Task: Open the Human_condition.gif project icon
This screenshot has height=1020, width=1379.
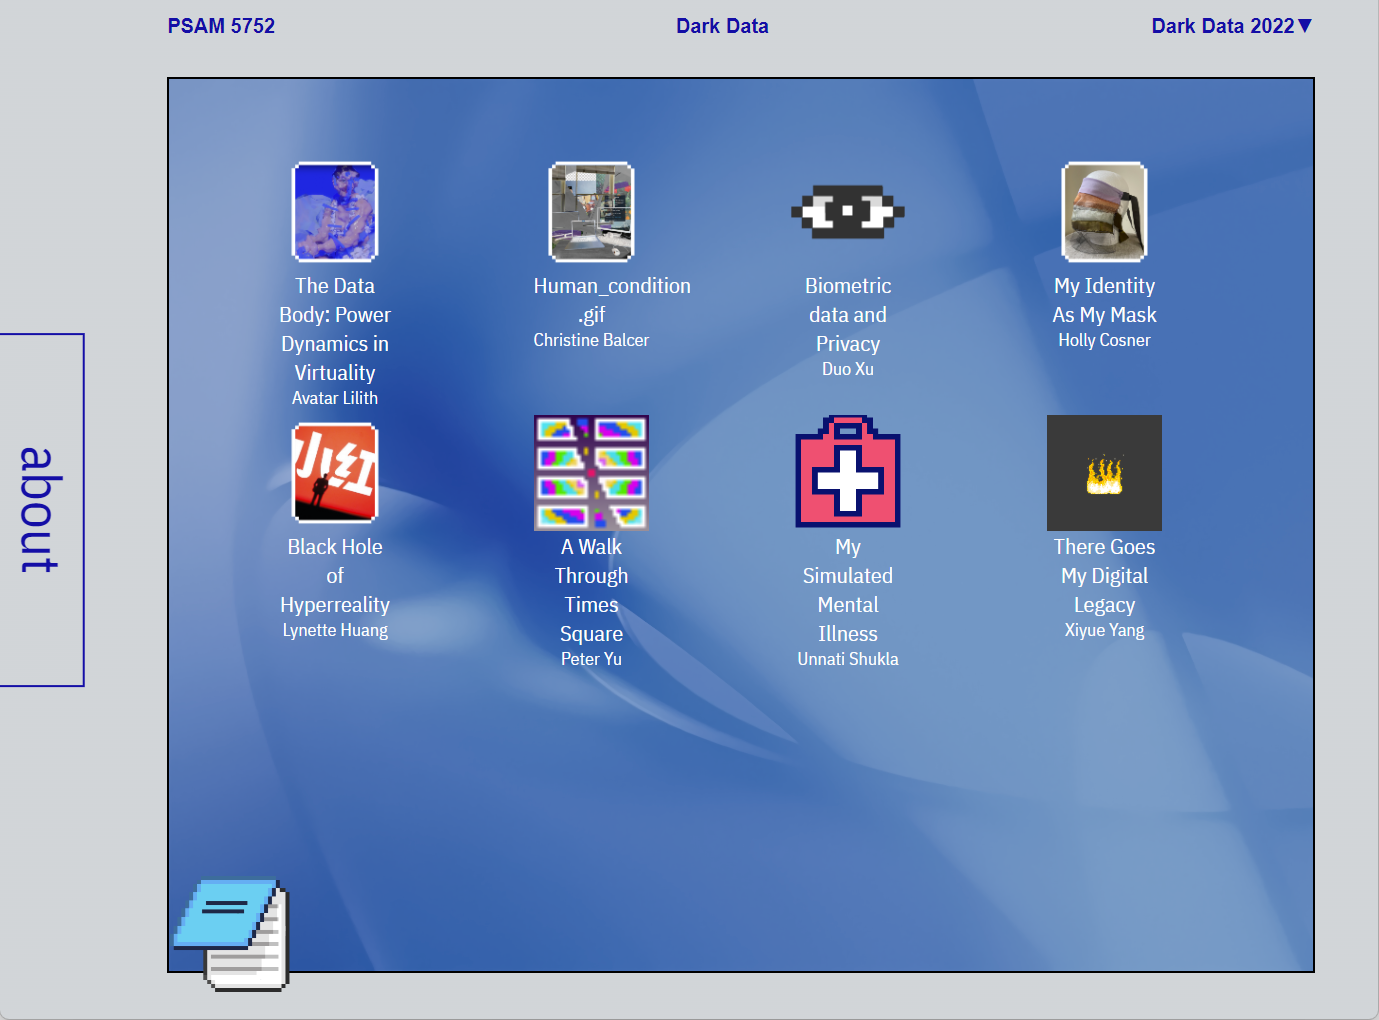Action: pos(592,212)
